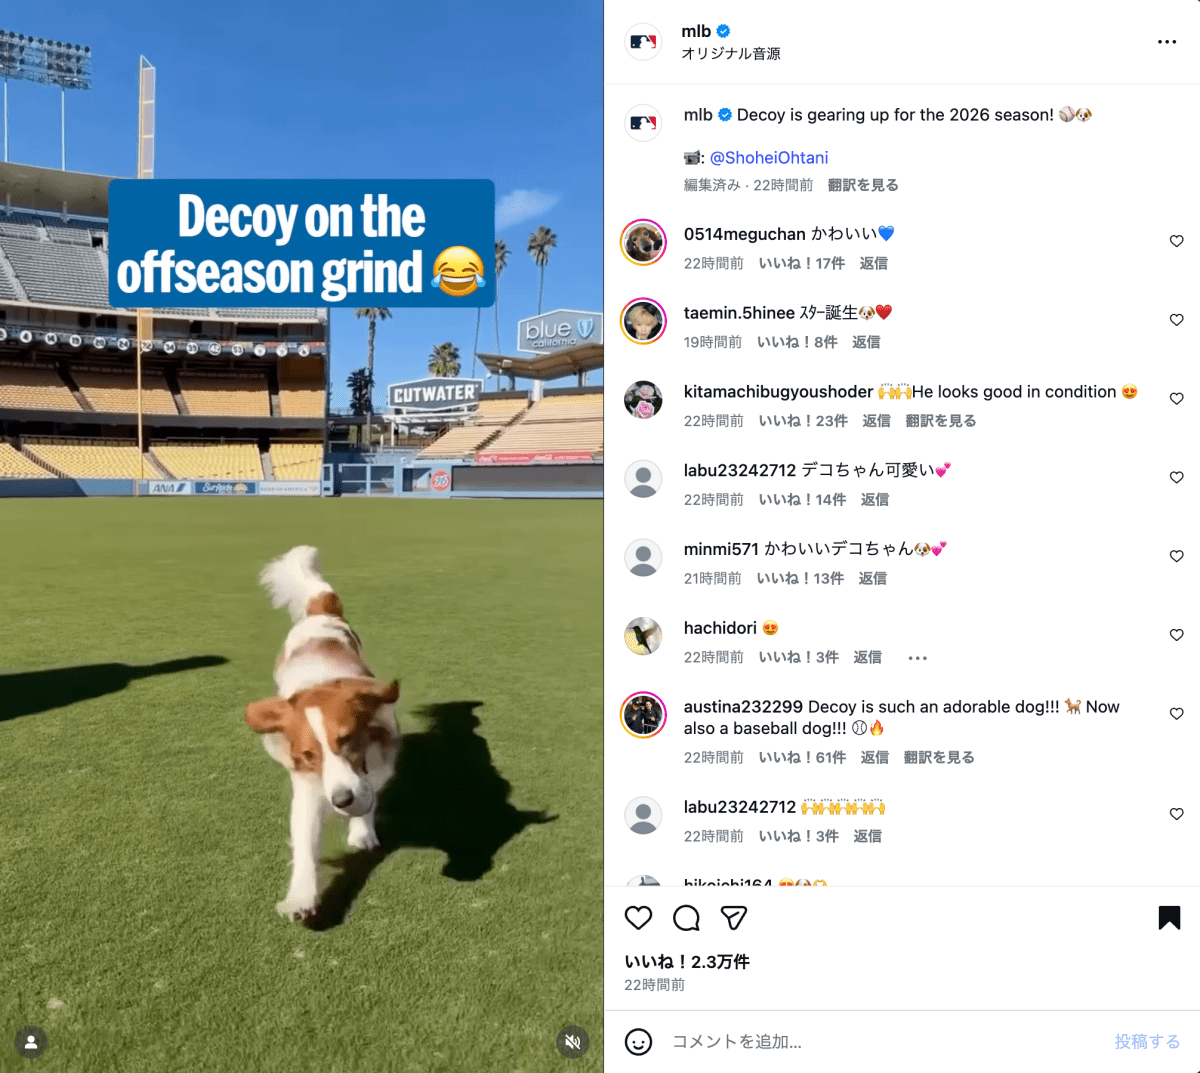1200x1073 pixels.
Task: Open mlb profile avatar in header
Action: point(643,42)
